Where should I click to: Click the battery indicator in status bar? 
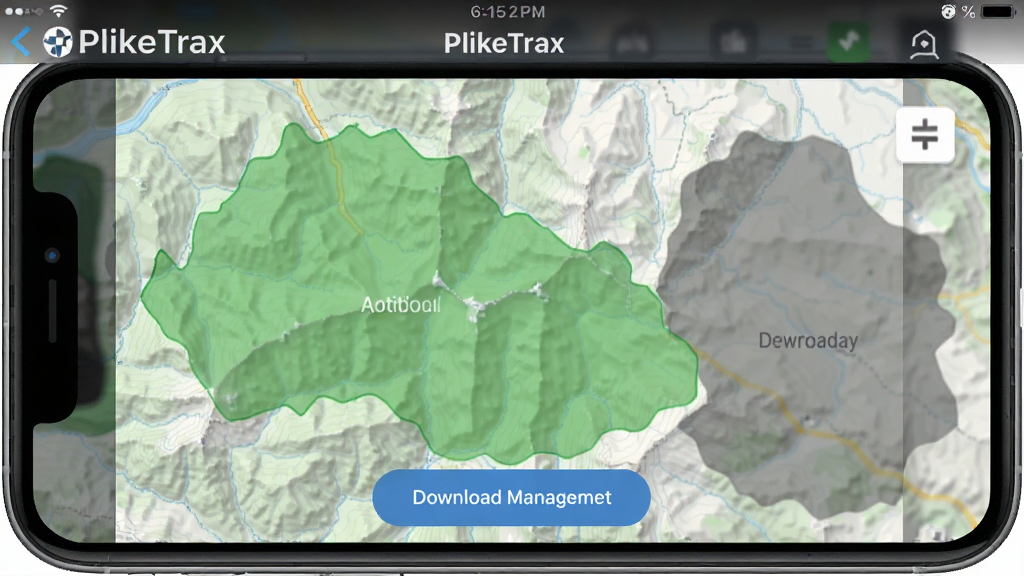pos(997,12)
